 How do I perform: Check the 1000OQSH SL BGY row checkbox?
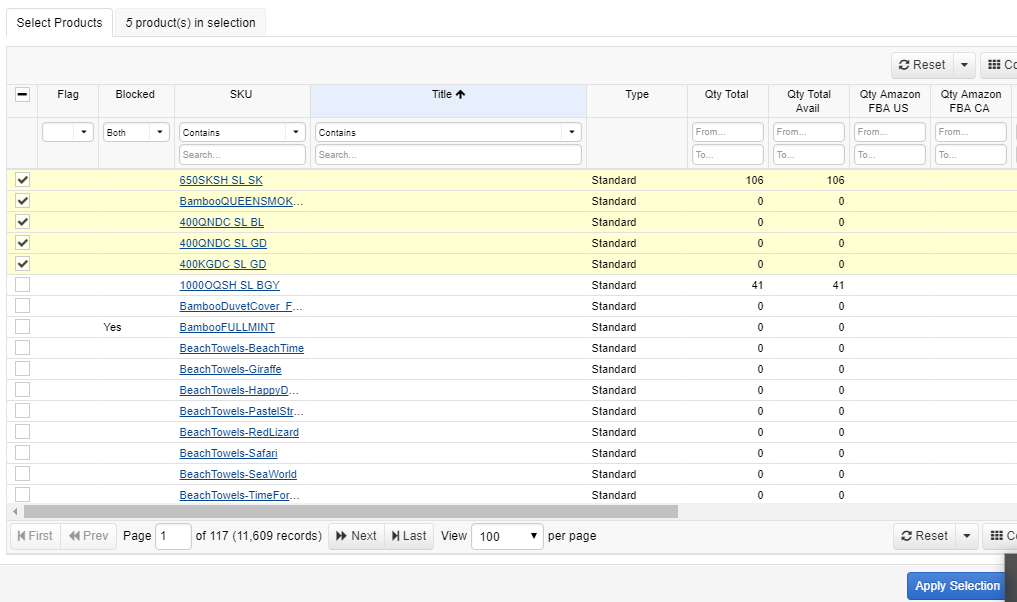point(22,285)
